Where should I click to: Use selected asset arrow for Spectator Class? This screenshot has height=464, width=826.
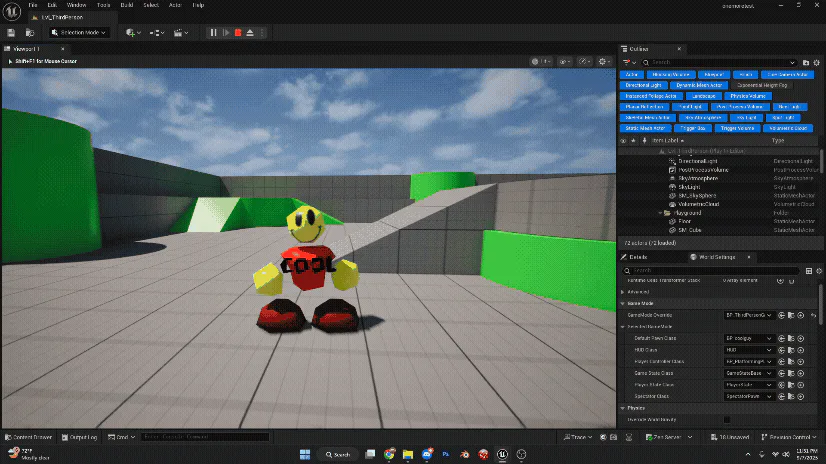[781, 397]
